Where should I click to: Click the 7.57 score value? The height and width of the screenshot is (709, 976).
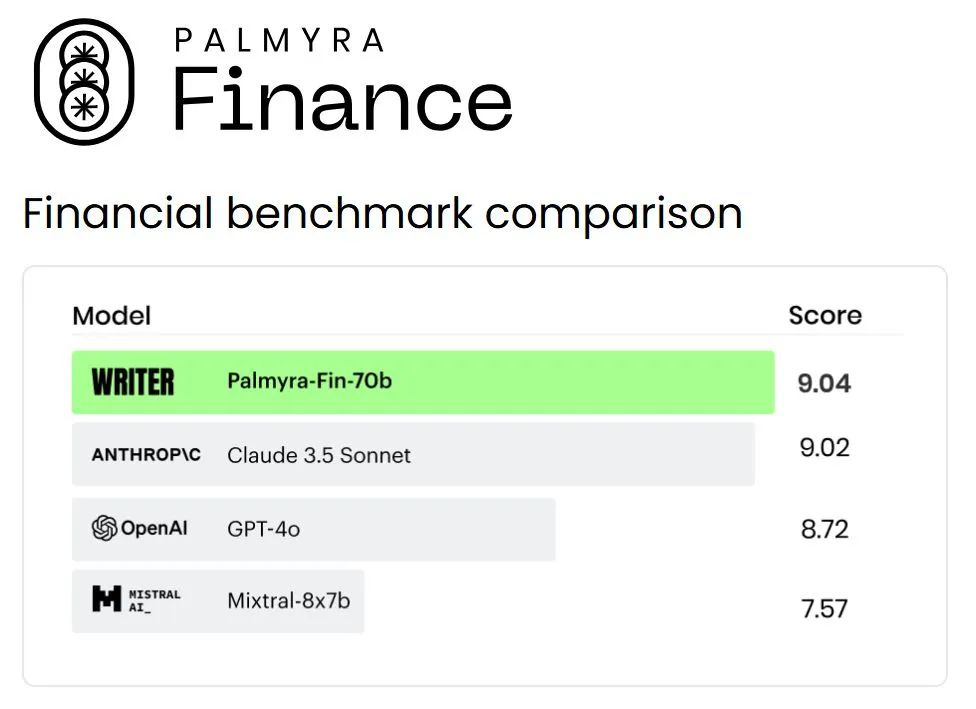824,608
